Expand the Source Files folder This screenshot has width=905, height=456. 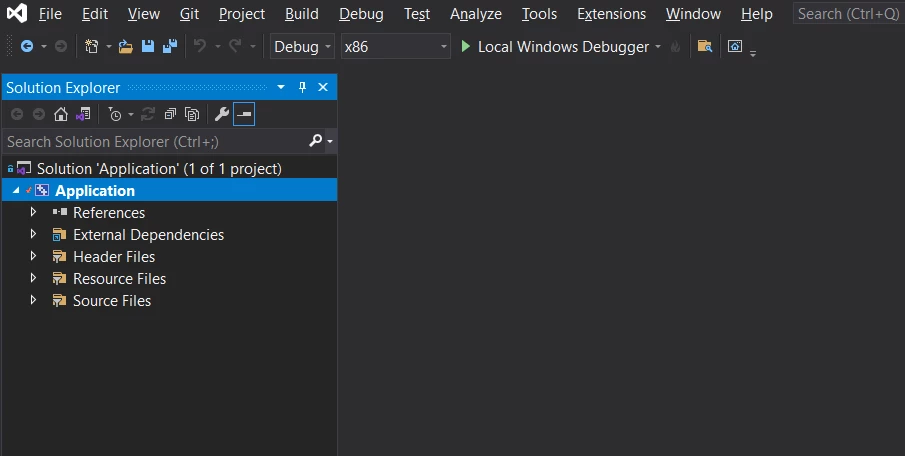click(33, 300)
